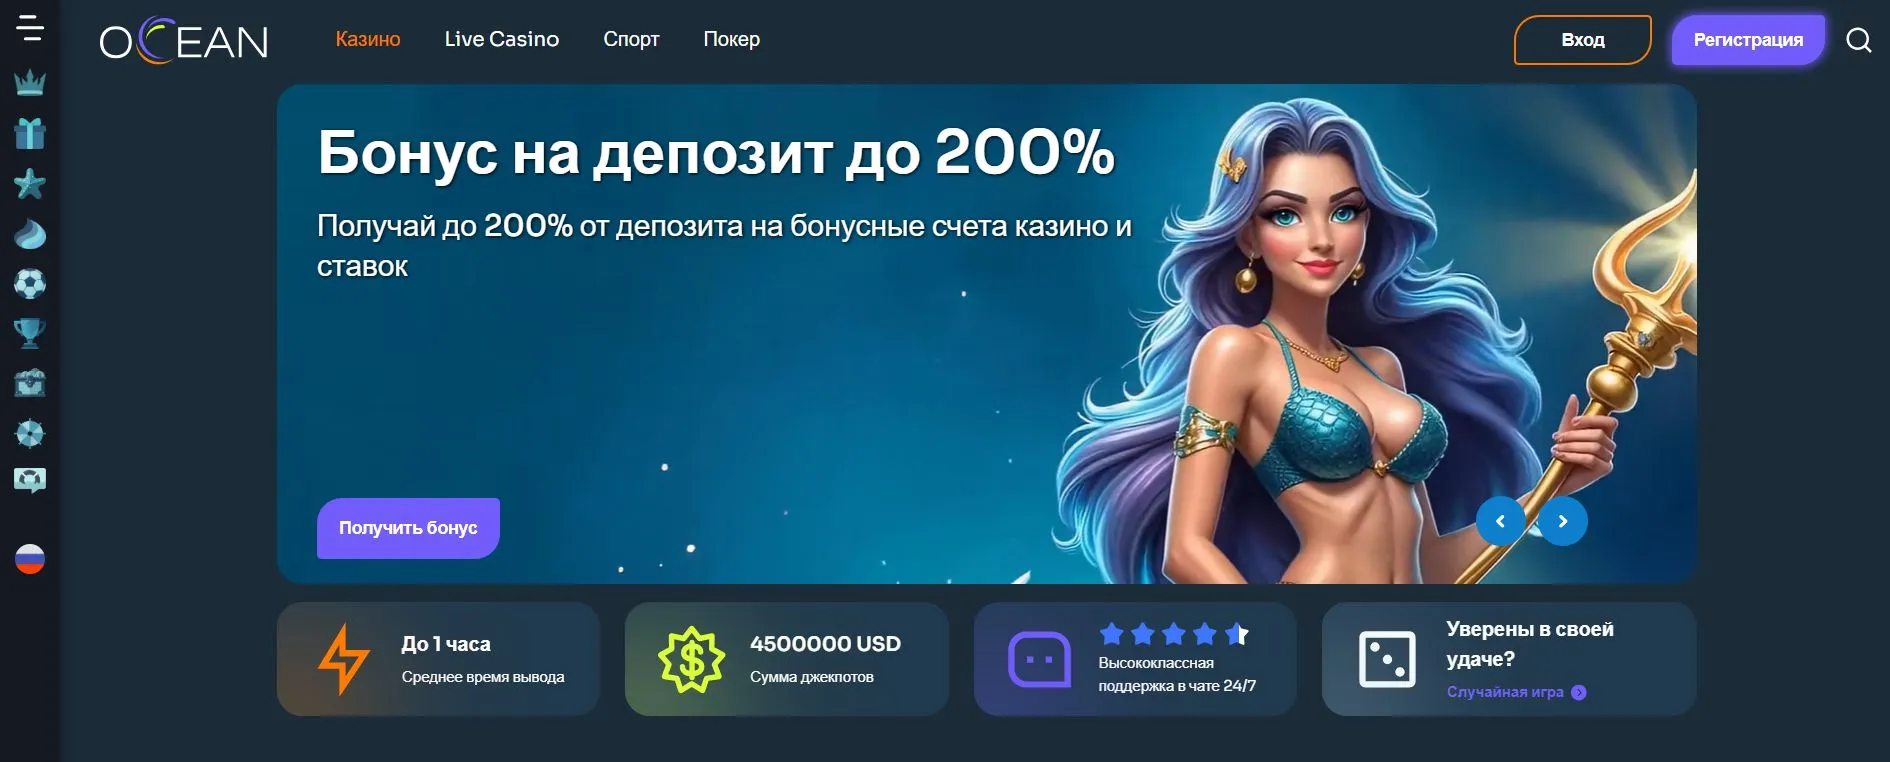Viewport: 1890px width, 762px height.
Task: Click the crown icon in sidebar
Action: click(x=30, y=82)
